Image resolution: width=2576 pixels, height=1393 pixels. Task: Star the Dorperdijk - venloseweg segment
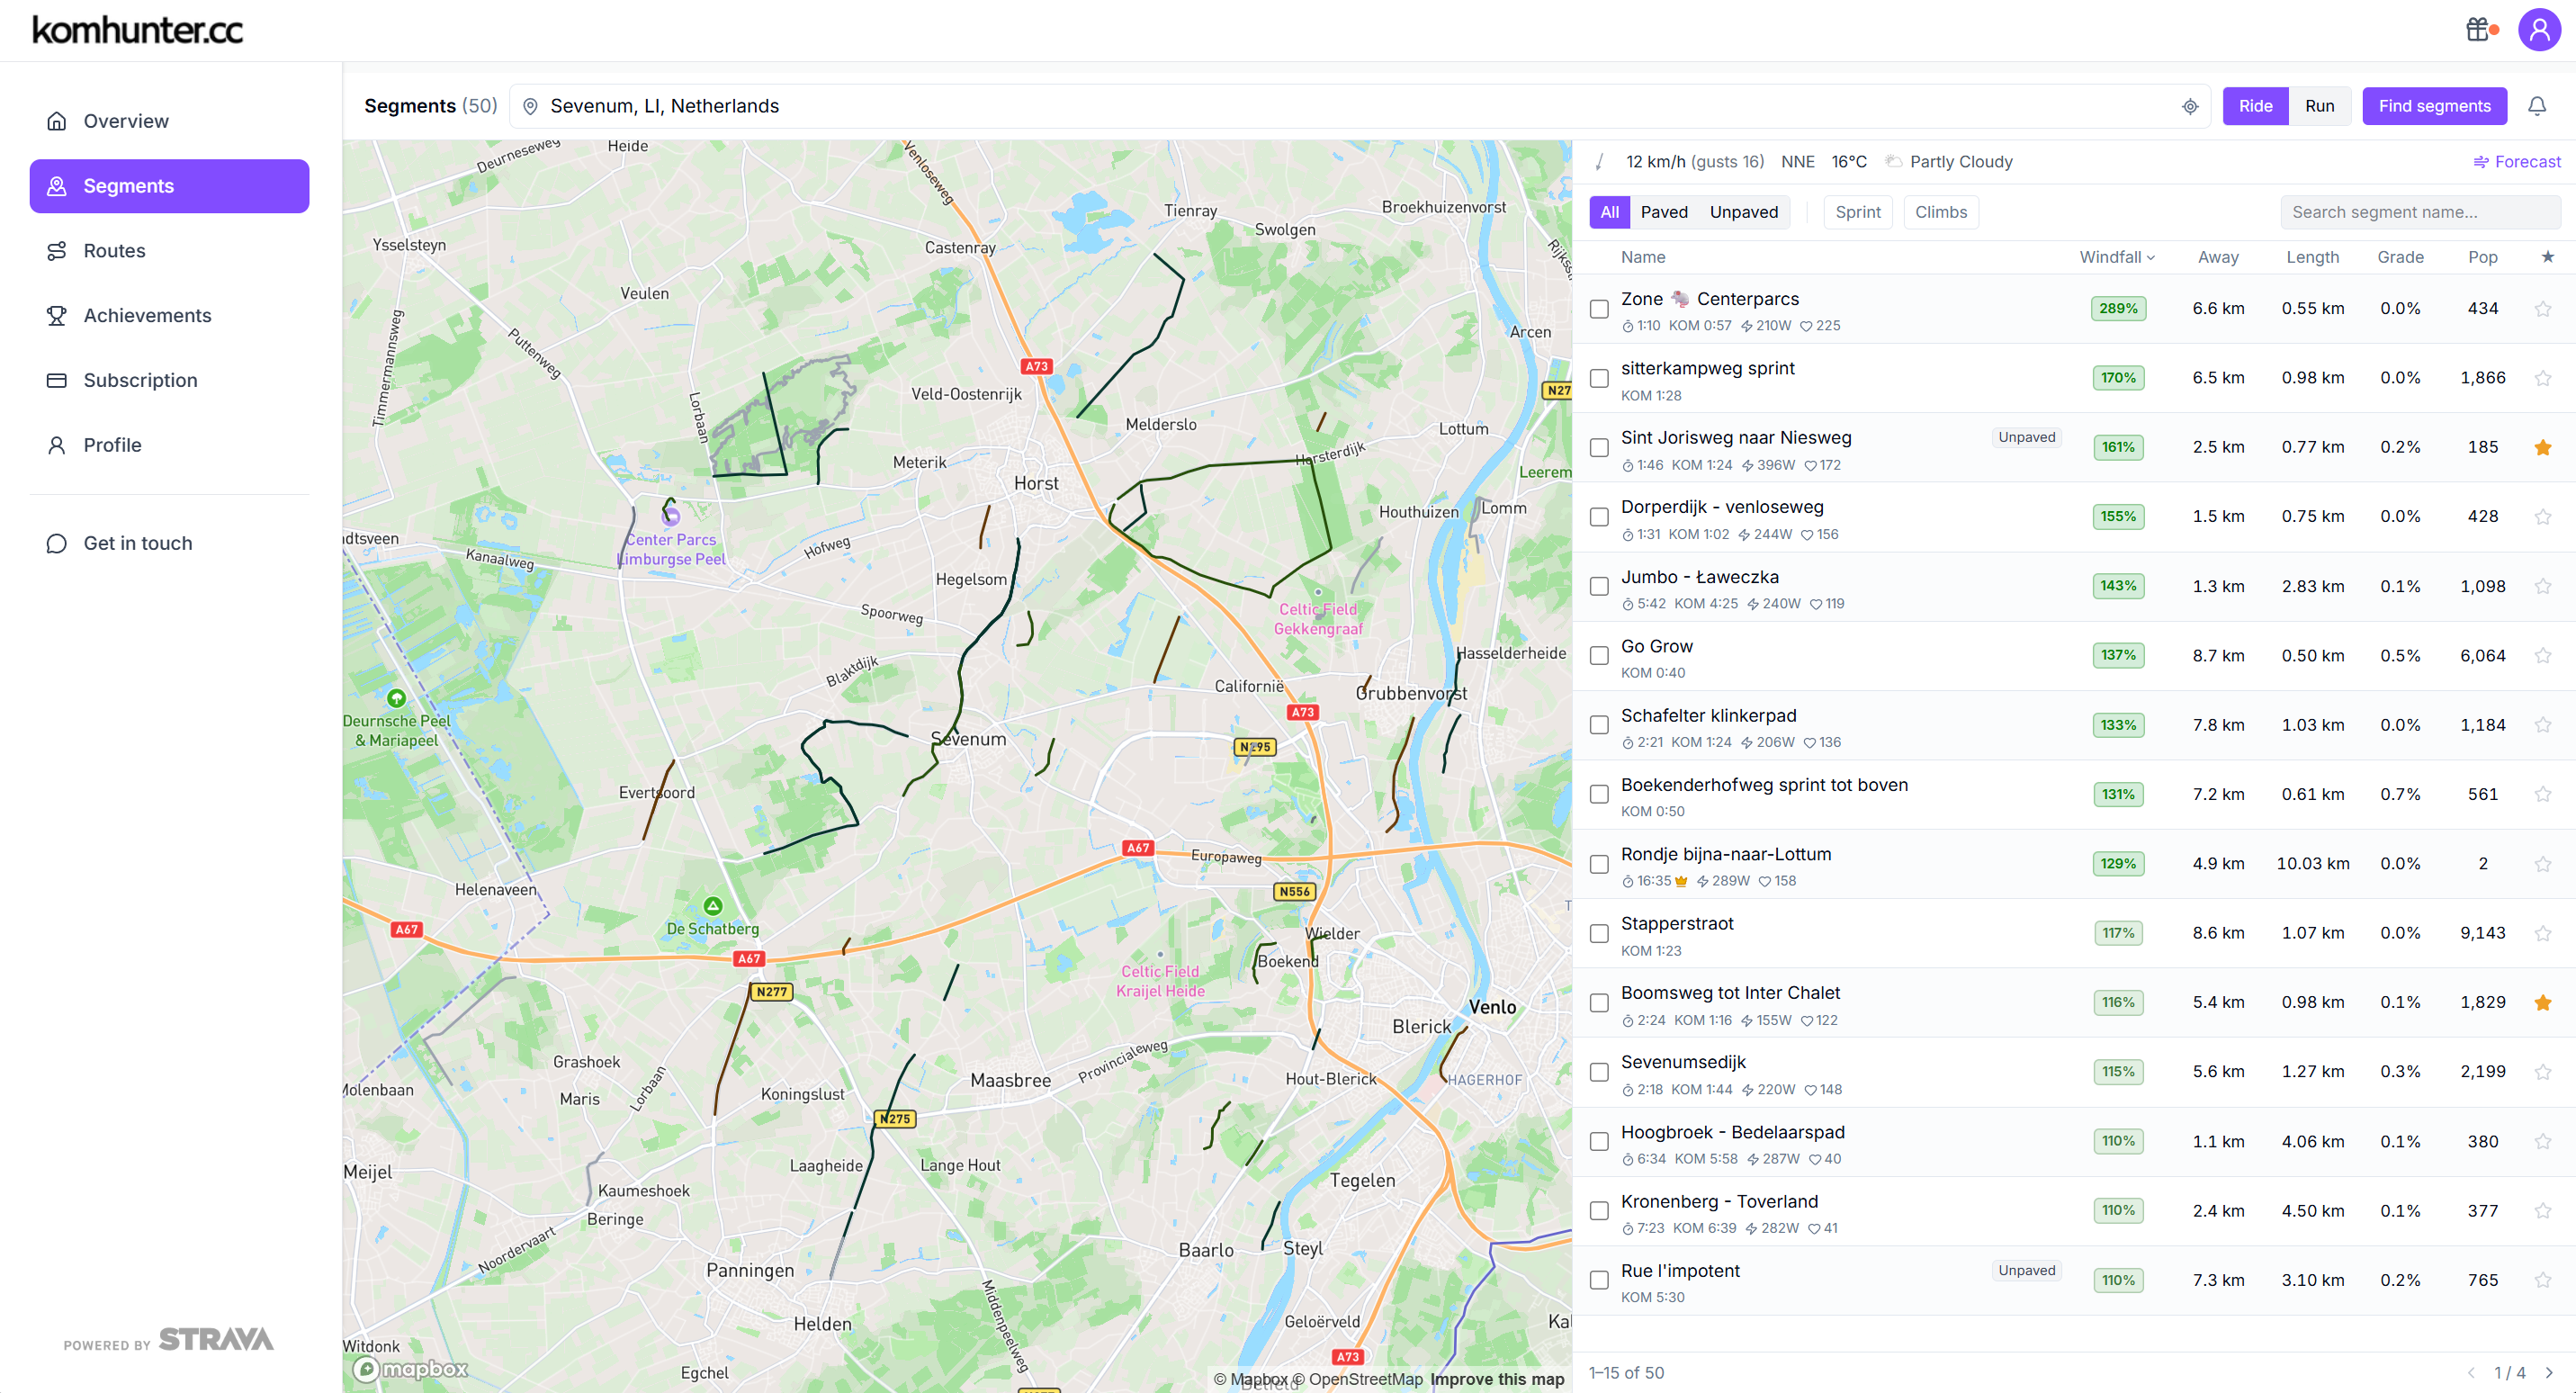2543,517
